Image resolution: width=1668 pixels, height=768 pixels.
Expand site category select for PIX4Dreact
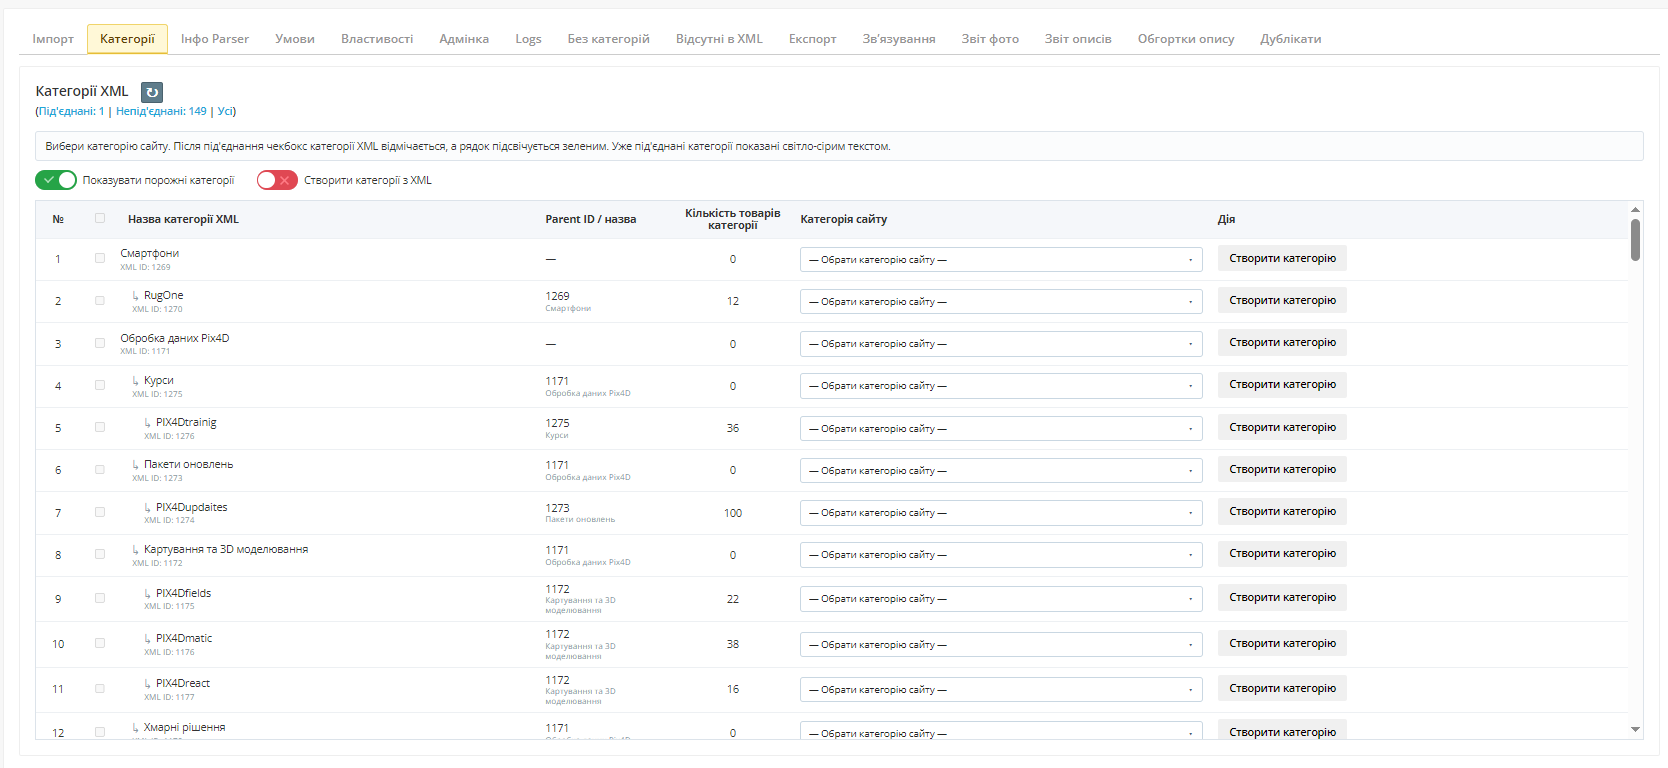click(1001, 690)
